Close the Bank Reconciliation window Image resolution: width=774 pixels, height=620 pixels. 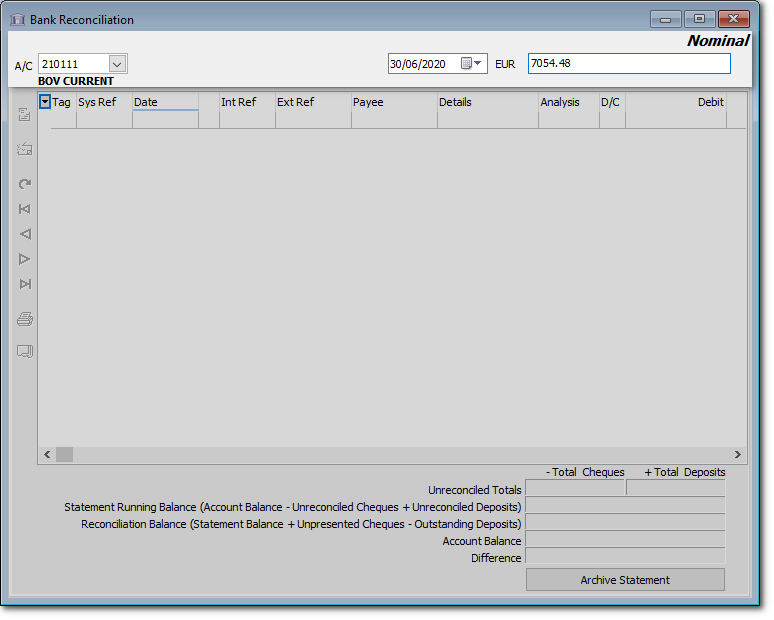click(x=734, y=20)
